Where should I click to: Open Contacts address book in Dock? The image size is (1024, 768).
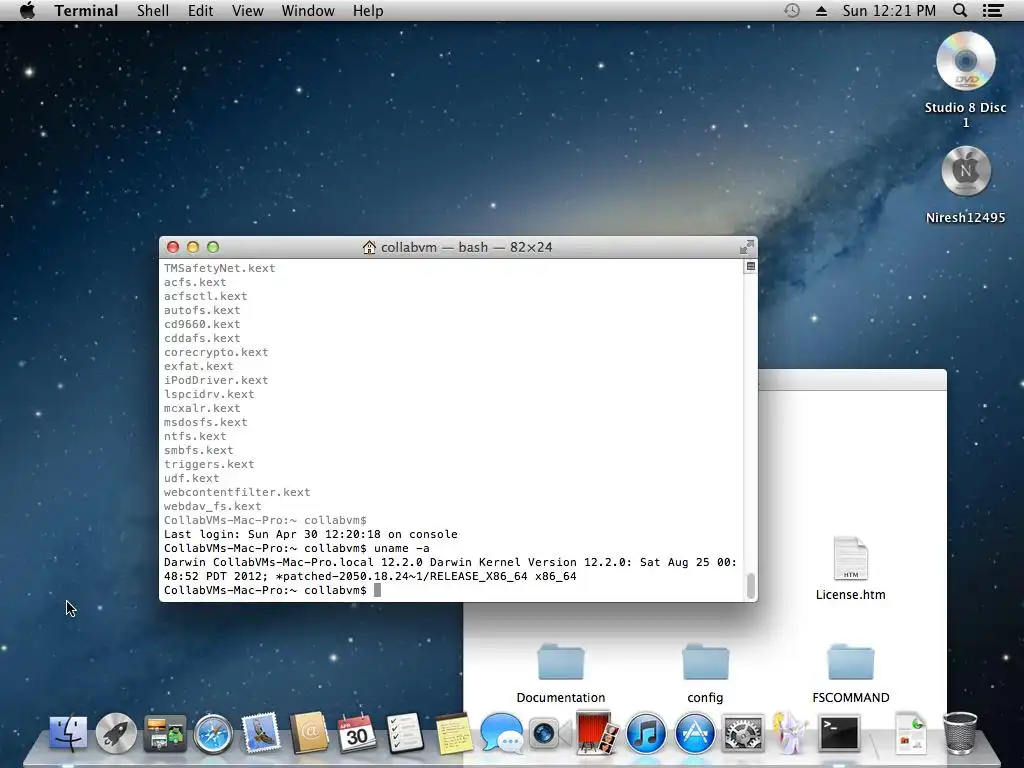click(310, 733)
